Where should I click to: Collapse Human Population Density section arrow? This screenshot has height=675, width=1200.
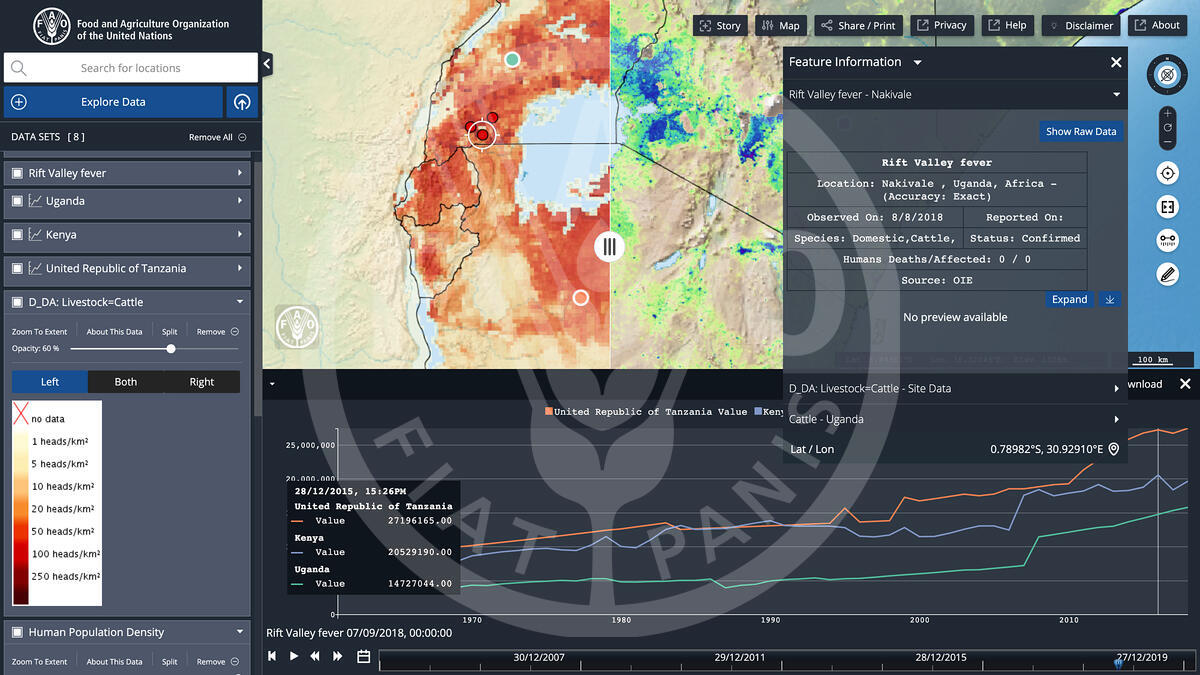(x=240, y=632)
